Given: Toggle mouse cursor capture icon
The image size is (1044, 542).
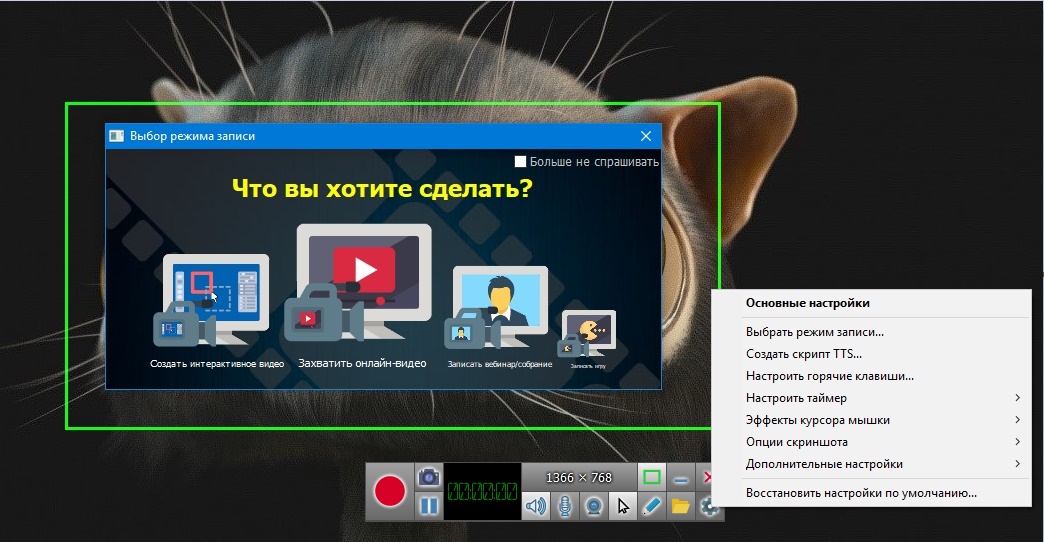Looking at the screenshot, I should [x=623, y=506].
